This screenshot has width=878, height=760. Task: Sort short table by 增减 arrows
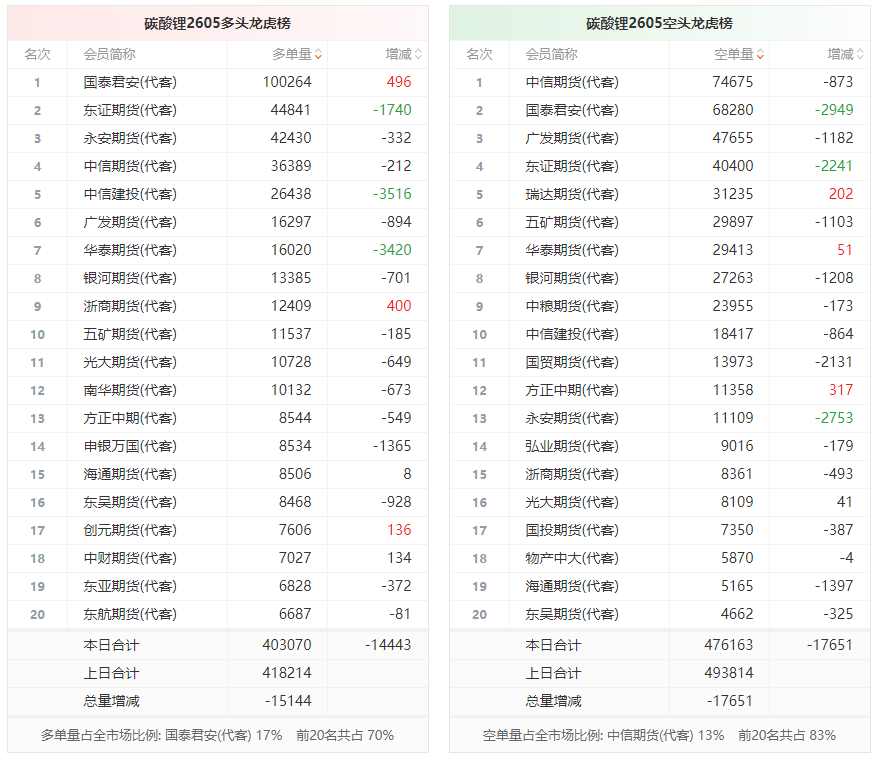[x=861, y=54]
